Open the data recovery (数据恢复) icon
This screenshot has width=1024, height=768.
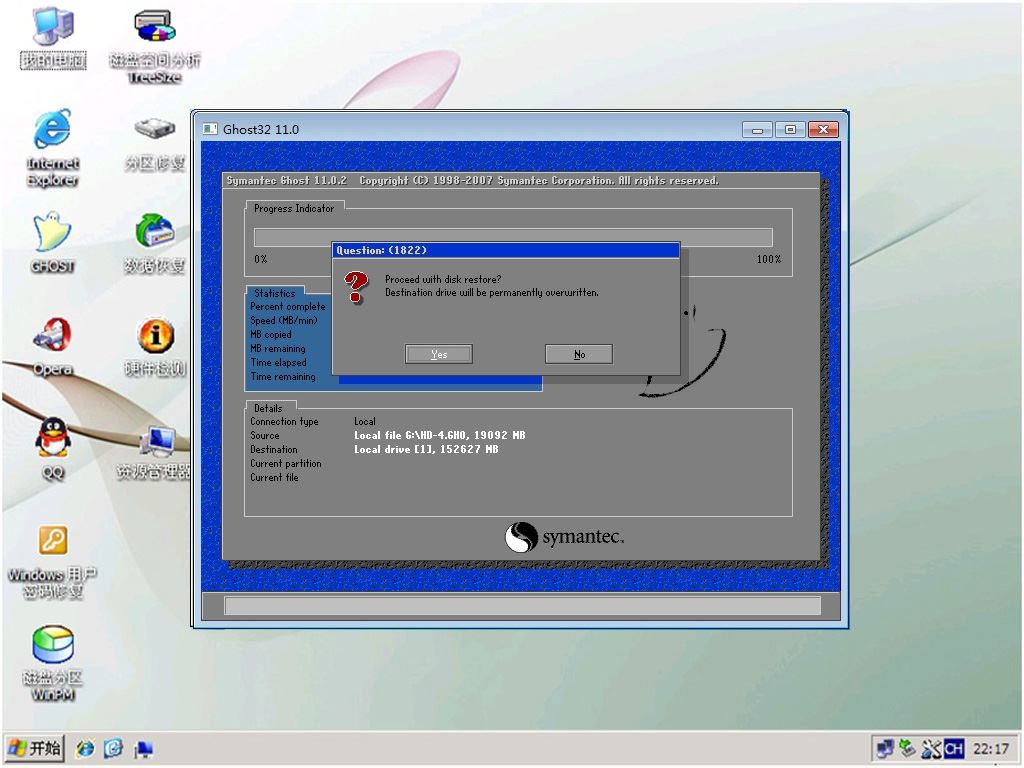[x=155, y=242]
